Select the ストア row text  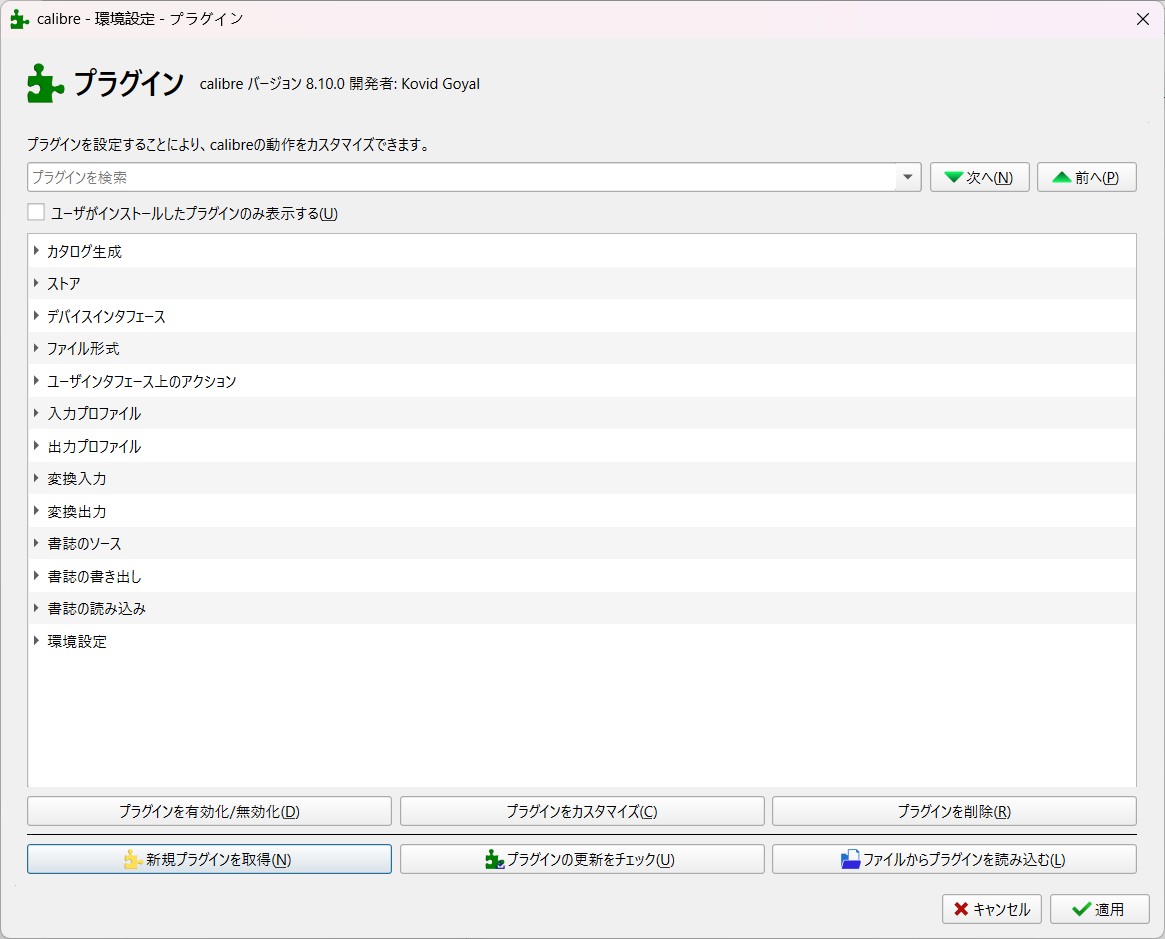[x=63, y=284]
